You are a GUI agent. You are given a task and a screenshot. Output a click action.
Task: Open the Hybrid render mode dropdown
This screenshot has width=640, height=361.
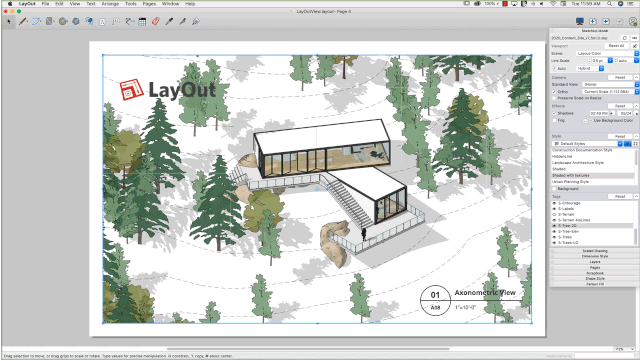pyautogui.click(x=590, y=69)
